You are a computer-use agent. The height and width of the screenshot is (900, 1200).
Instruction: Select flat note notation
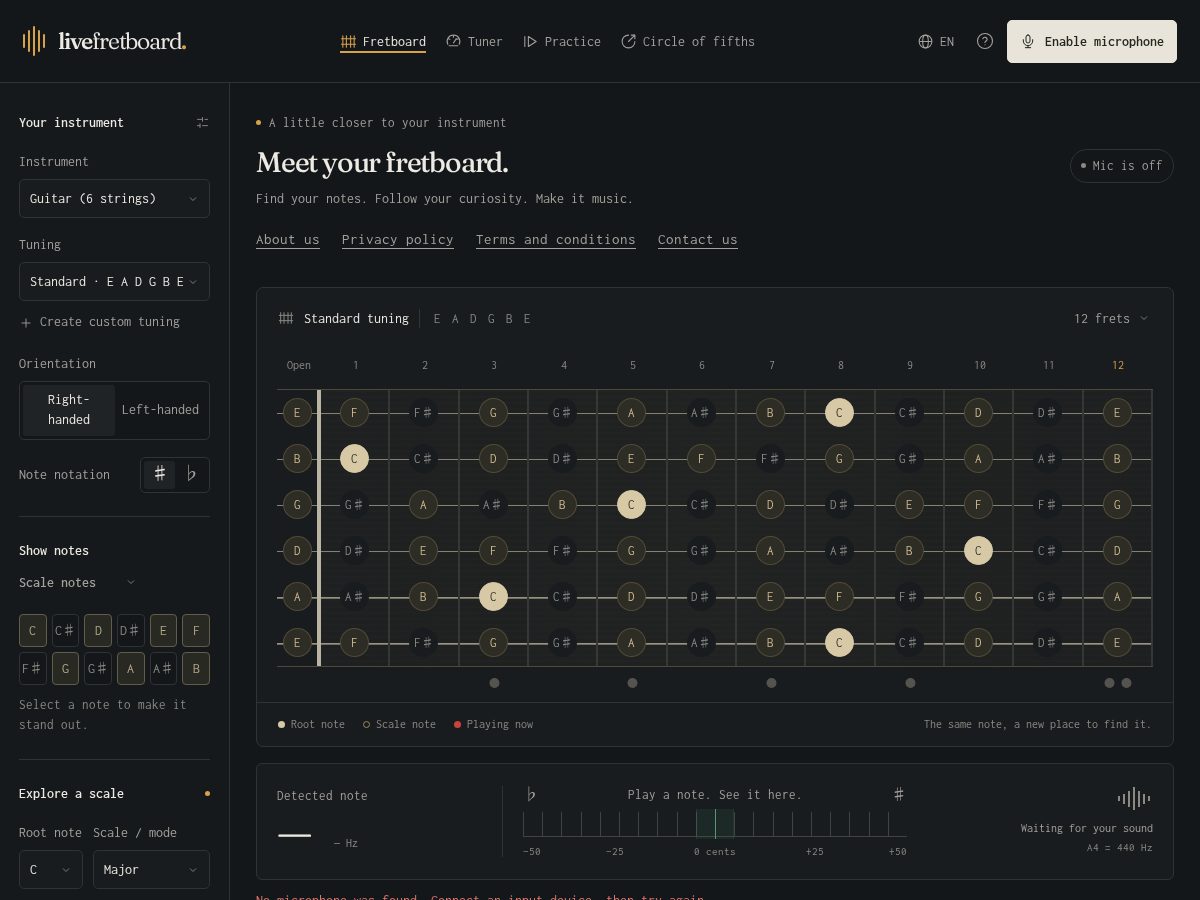(191, 474)
